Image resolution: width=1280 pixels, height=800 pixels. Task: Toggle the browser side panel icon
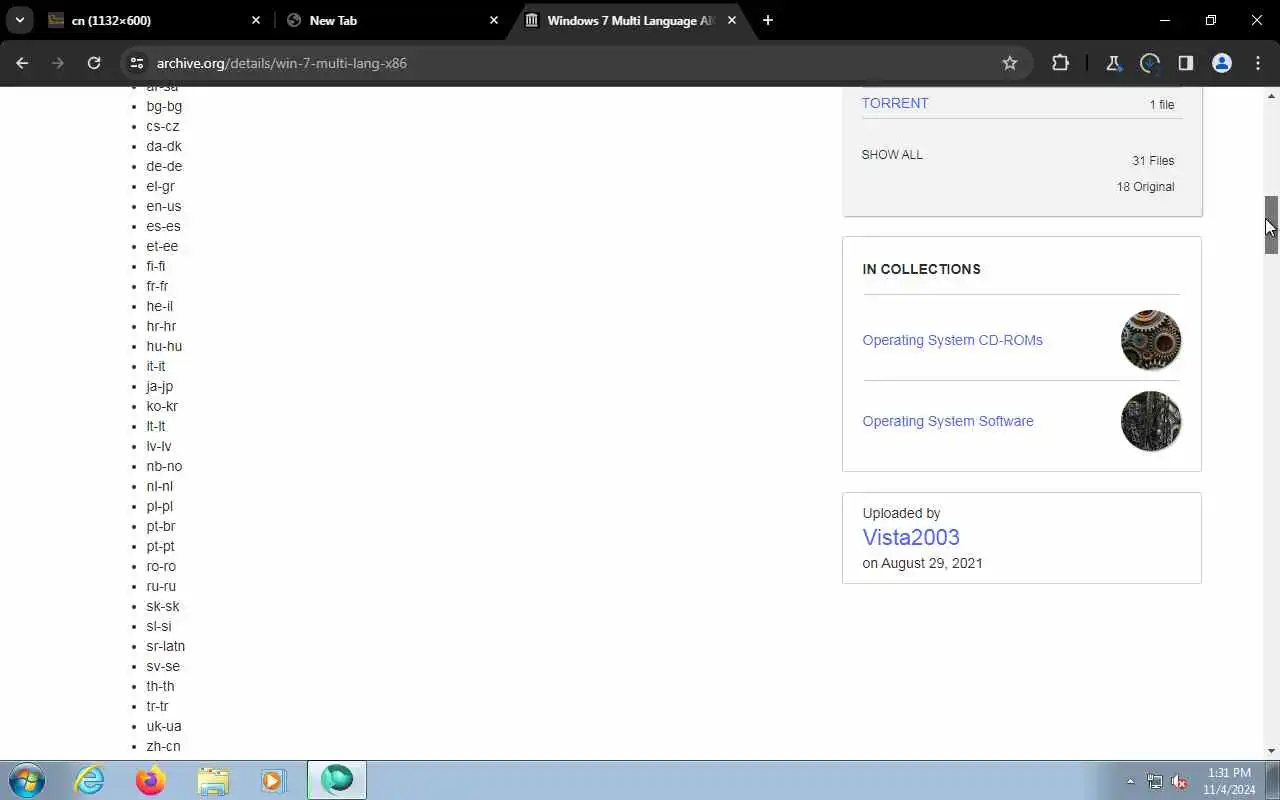click(1185, 63)
